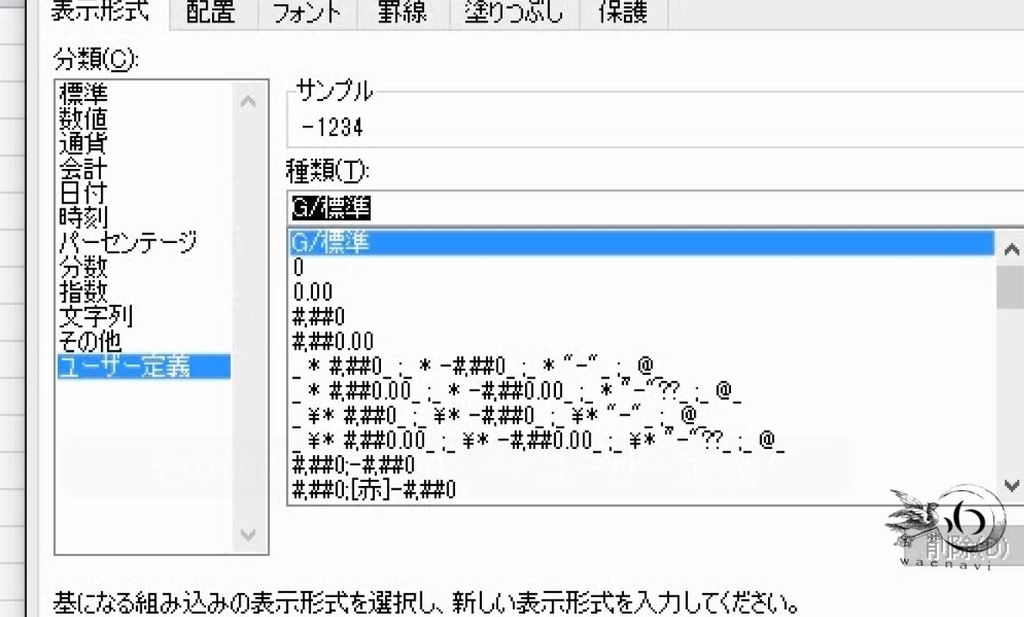This screenshot has width=1024, height=617.
Task: Open the 塗りつぶし tab
Action: pos(514,13)
